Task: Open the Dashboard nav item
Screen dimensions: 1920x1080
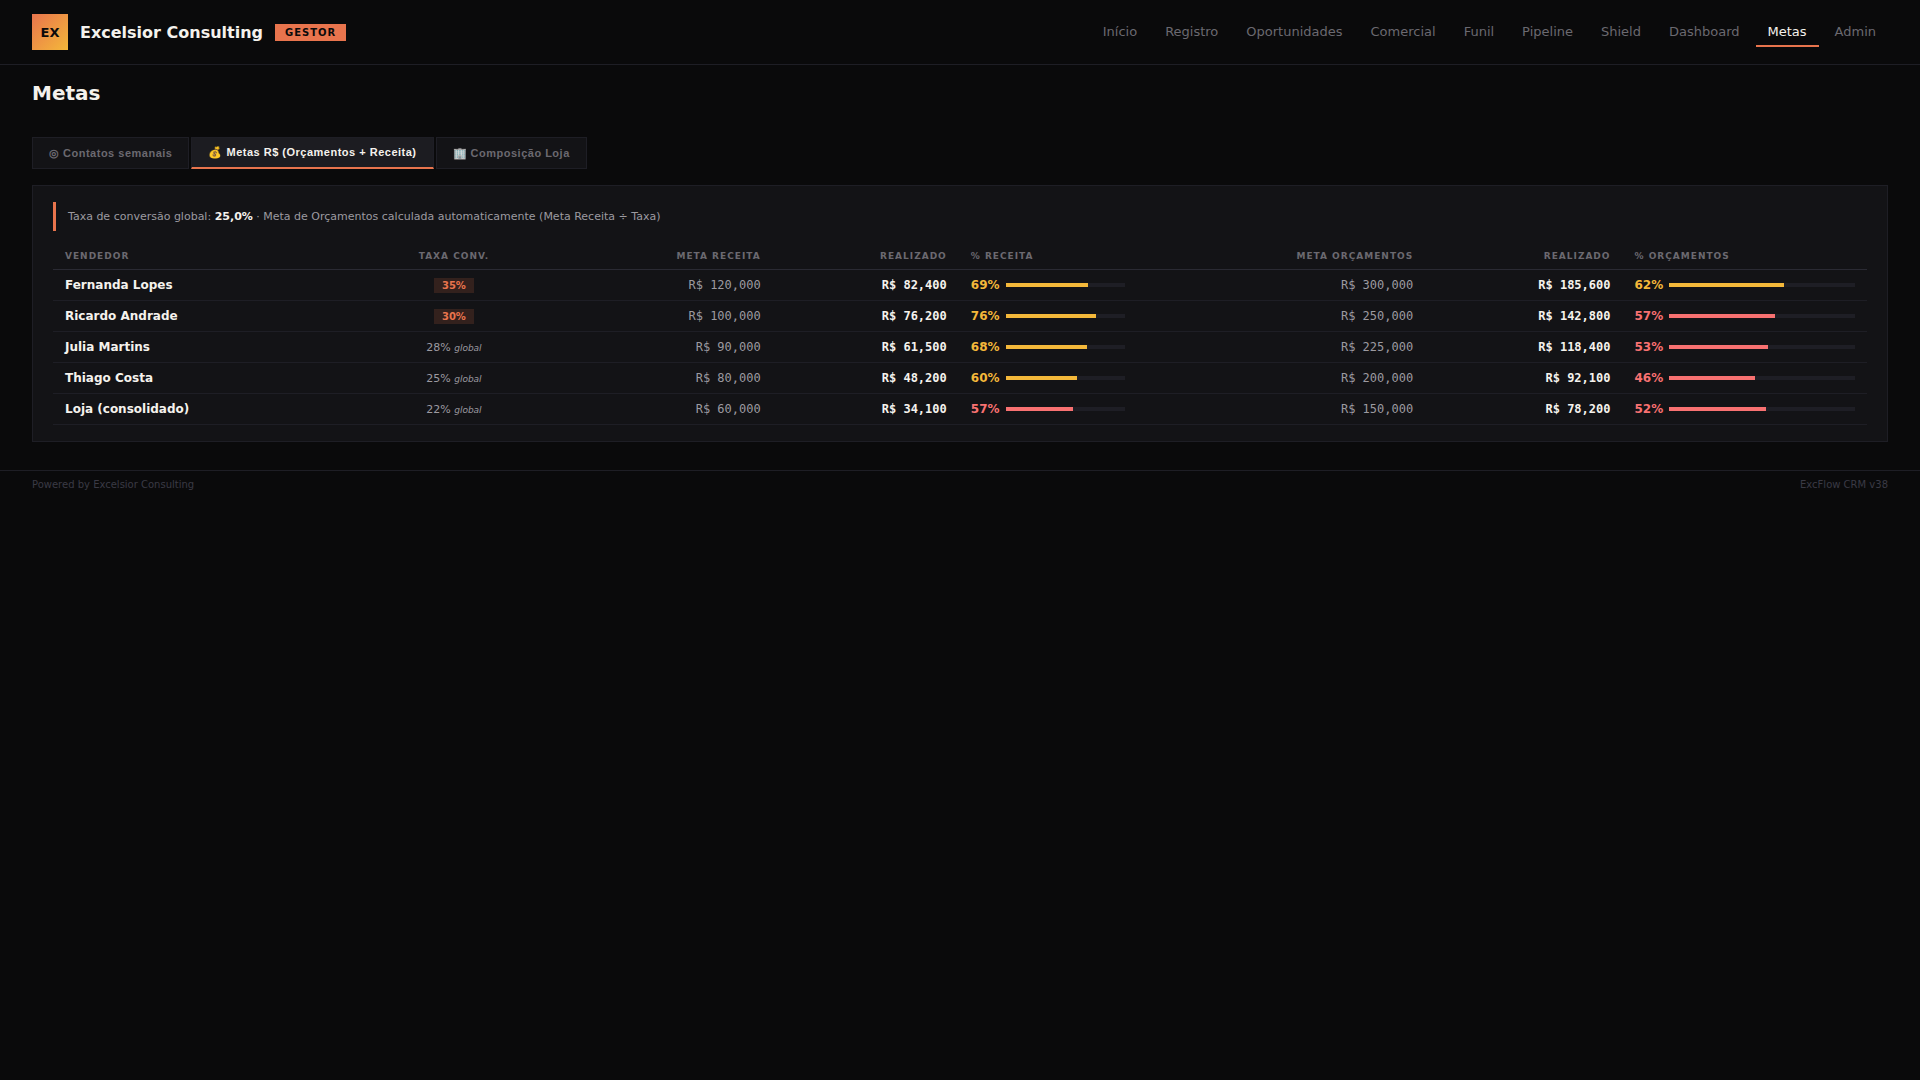Action: tap(1703, 32)
